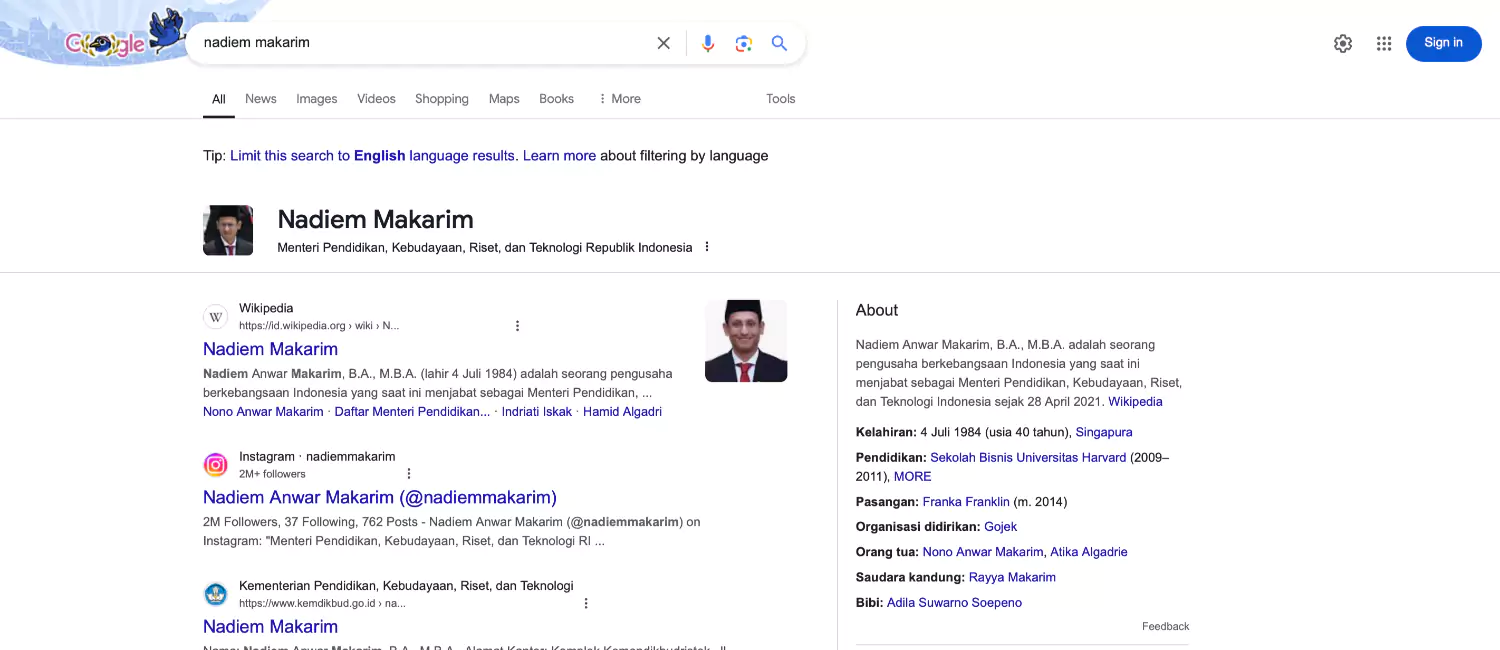
Task: Click Atika Algadrie parent link
Action: pyautogui.click(x=1089, y=552)
